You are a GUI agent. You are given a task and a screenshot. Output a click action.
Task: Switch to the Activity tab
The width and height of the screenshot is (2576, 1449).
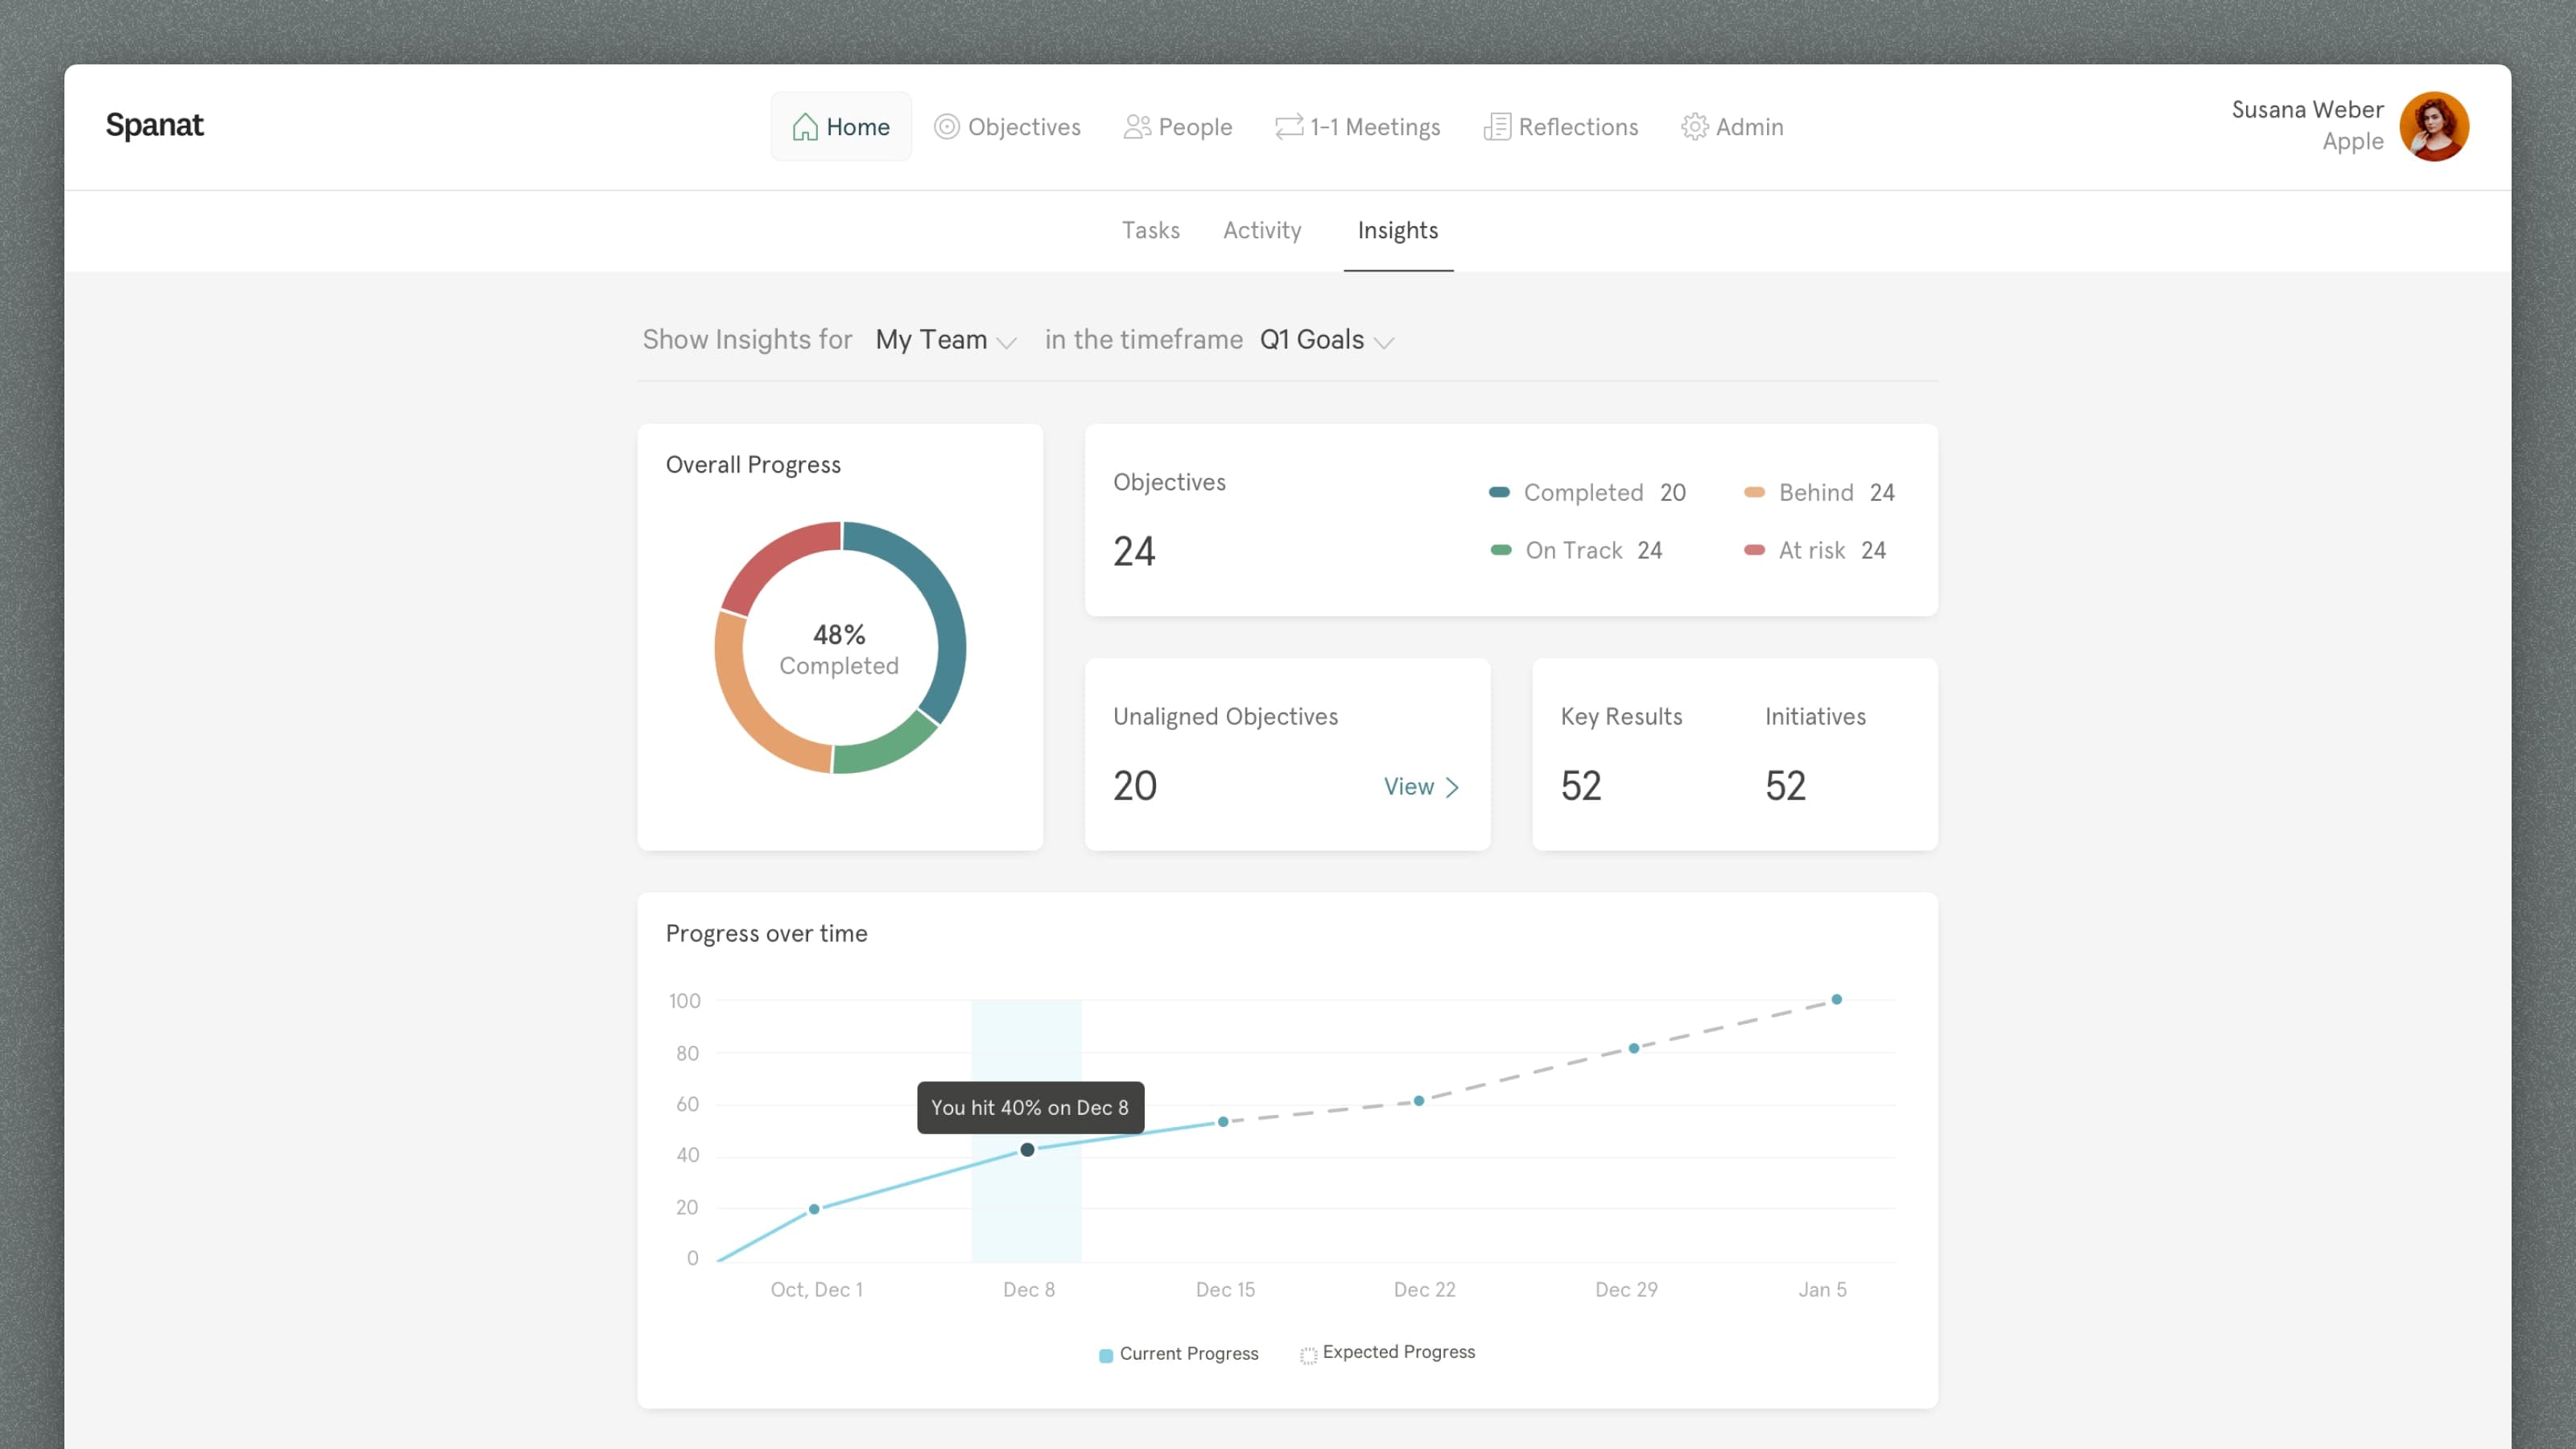1262,231
